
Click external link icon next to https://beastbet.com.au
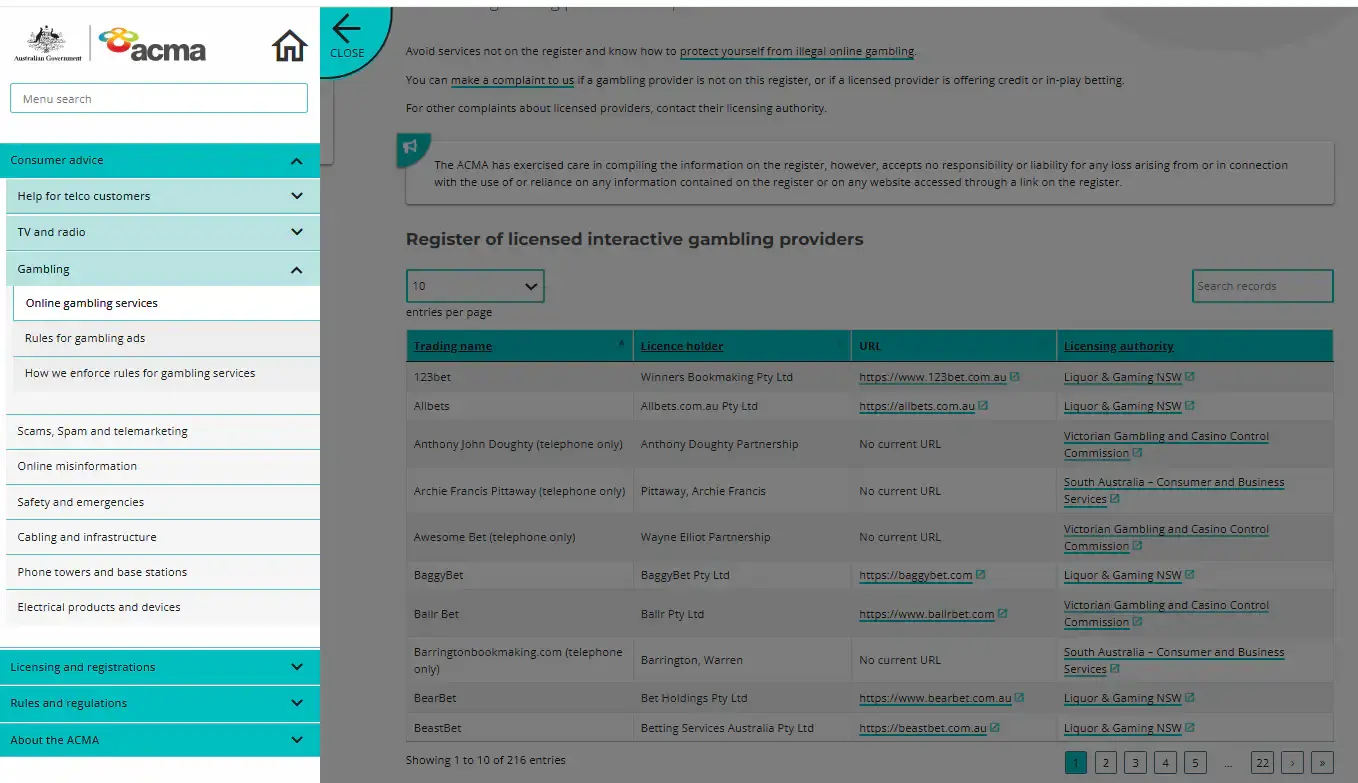coord(995,728)
